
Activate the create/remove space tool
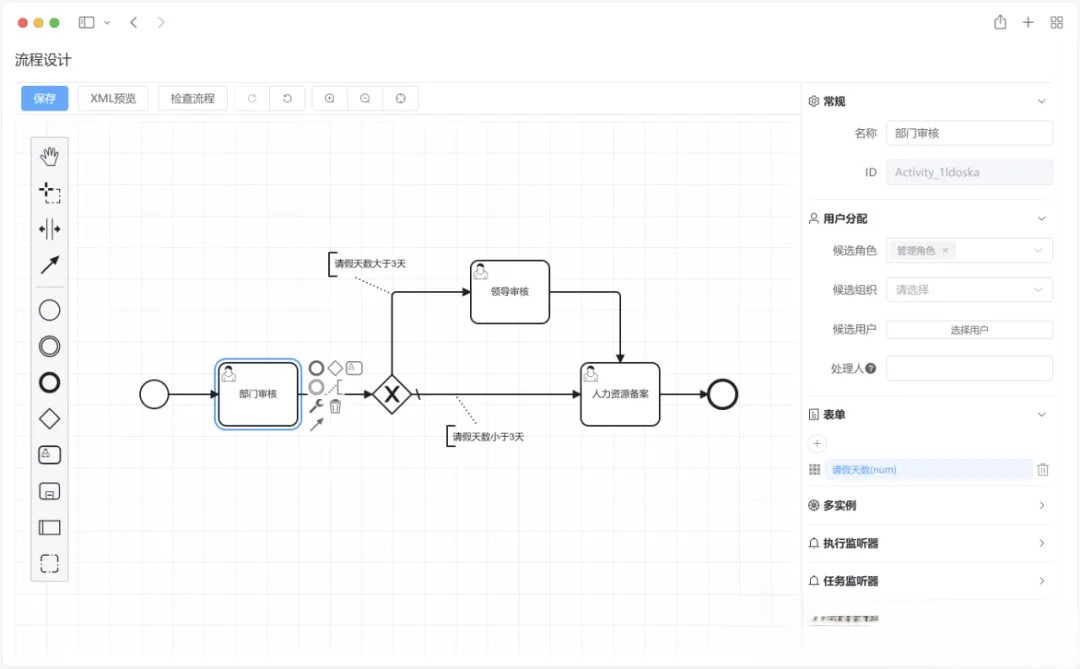49,229
